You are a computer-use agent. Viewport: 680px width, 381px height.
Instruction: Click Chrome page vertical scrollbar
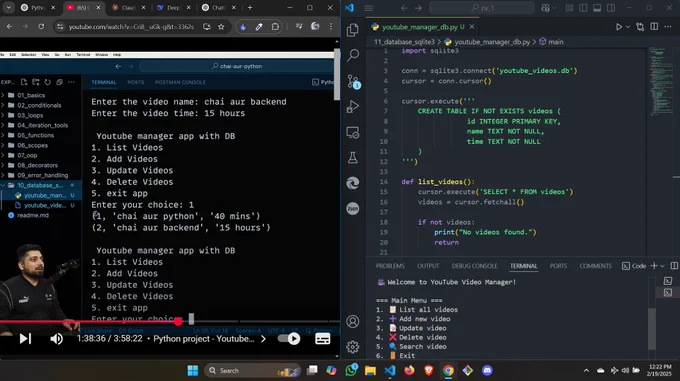coord(337,74)
